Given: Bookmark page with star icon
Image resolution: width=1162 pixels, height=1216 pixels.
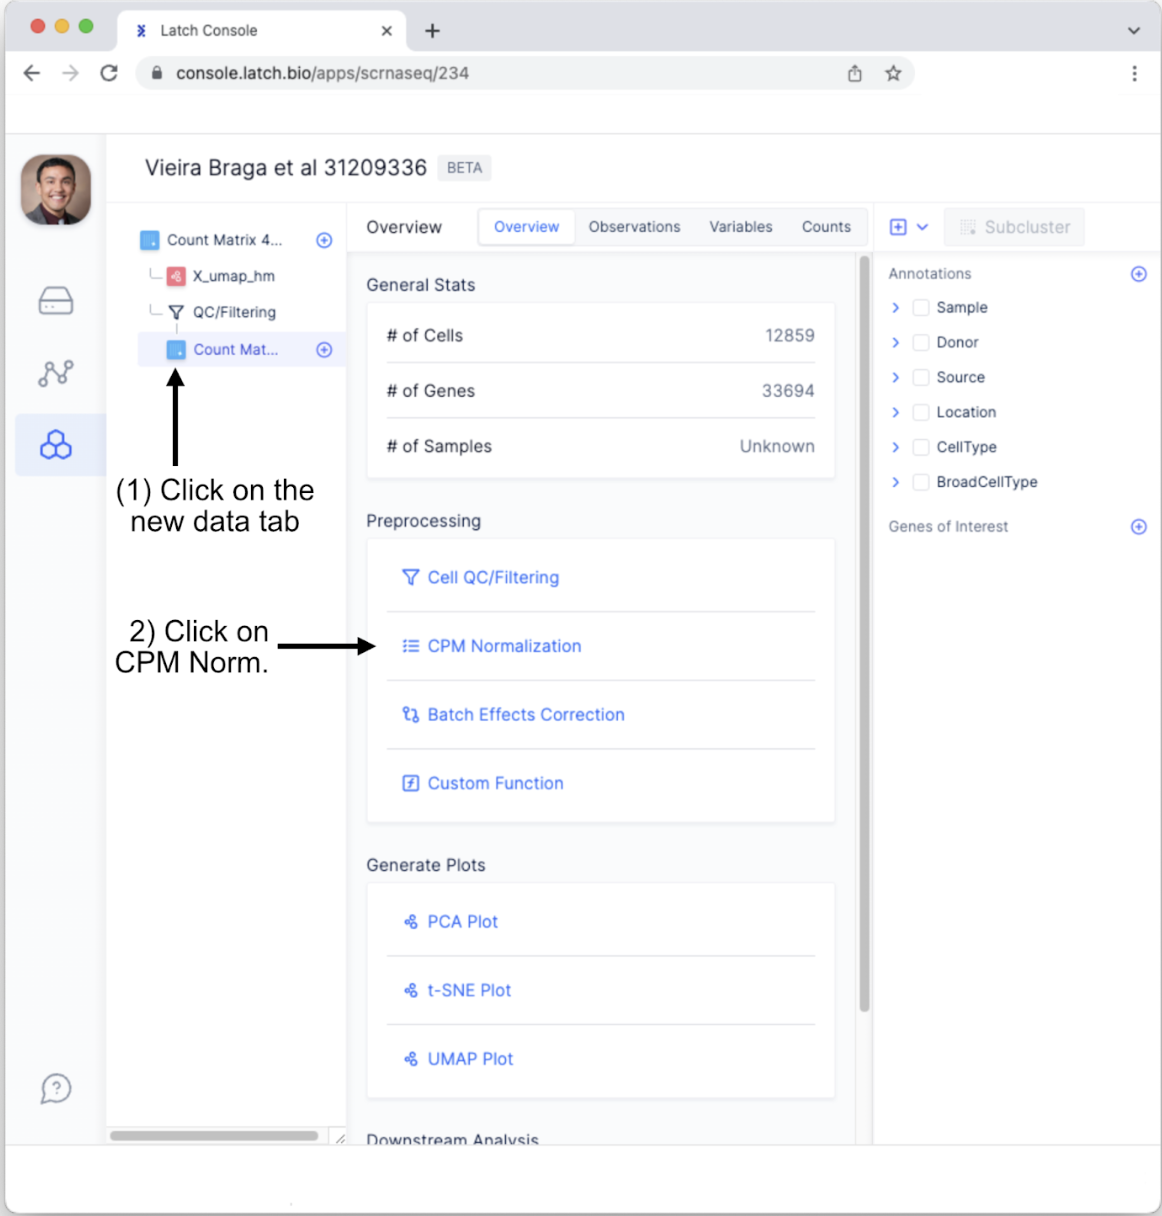Looking at the screenshot, I should [893, 73].
